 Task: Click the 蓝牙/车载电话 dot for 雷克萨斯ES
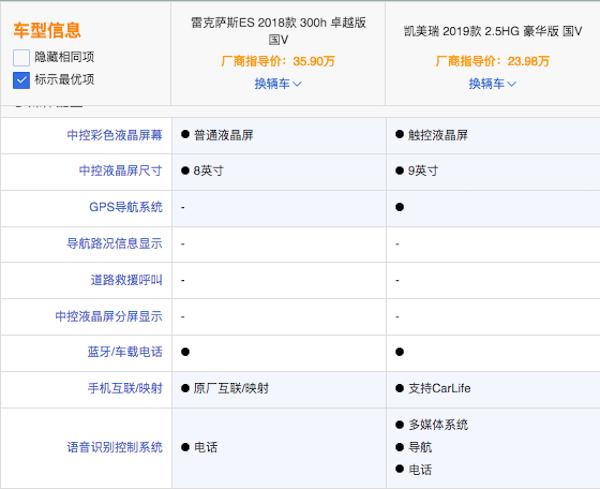[x=185, y=352]
